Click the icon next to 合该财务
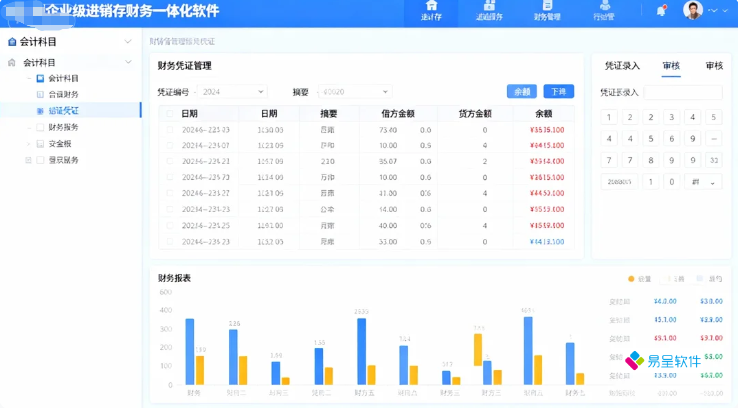738x408 pixels. coord(40,95)
